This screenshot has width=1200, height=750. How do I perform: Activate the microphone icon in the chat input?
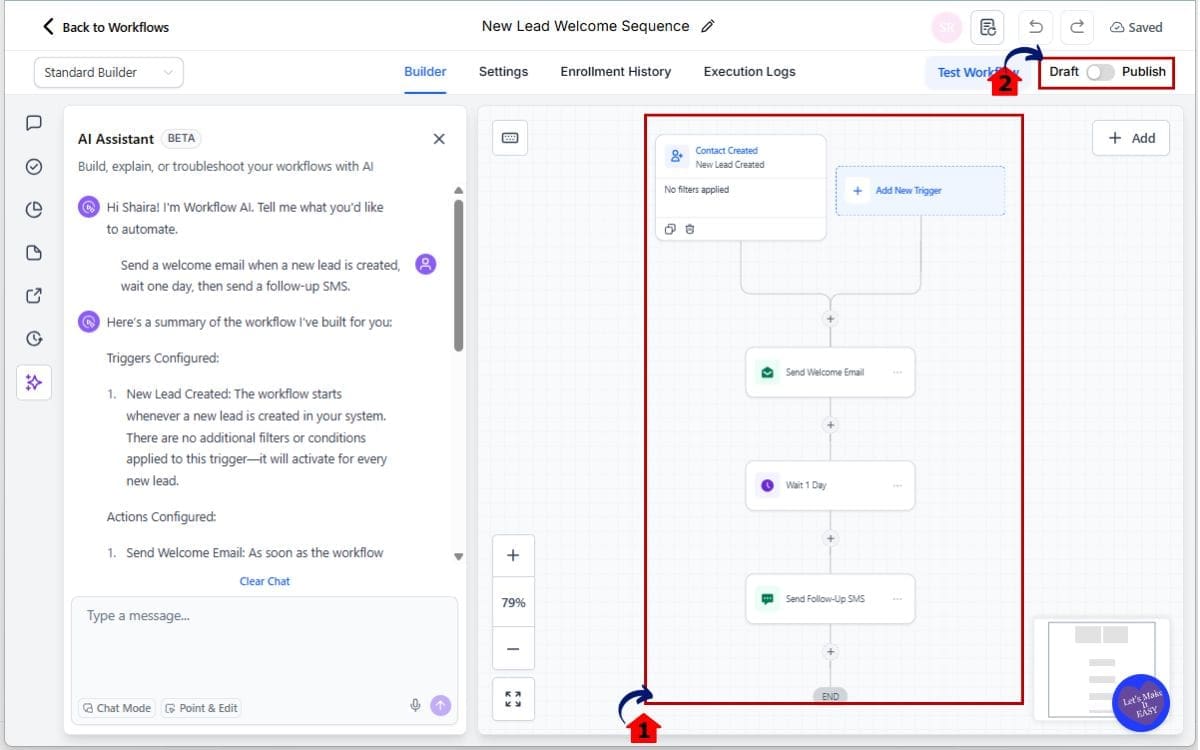click(x=415, y=705)
